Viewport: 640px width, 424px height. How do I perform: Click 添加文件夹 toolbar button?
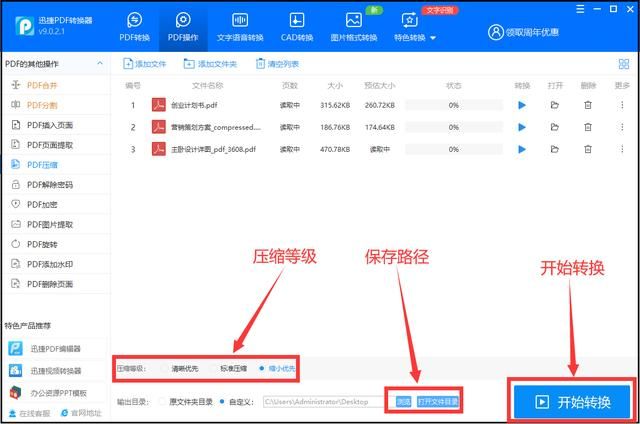tap(210, 64)
